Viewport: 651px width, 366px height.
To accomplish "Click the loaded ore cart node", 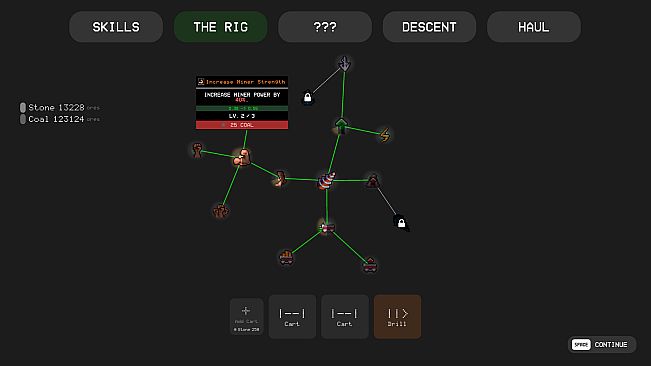I will pyautogui.click(x=286, y=257).
